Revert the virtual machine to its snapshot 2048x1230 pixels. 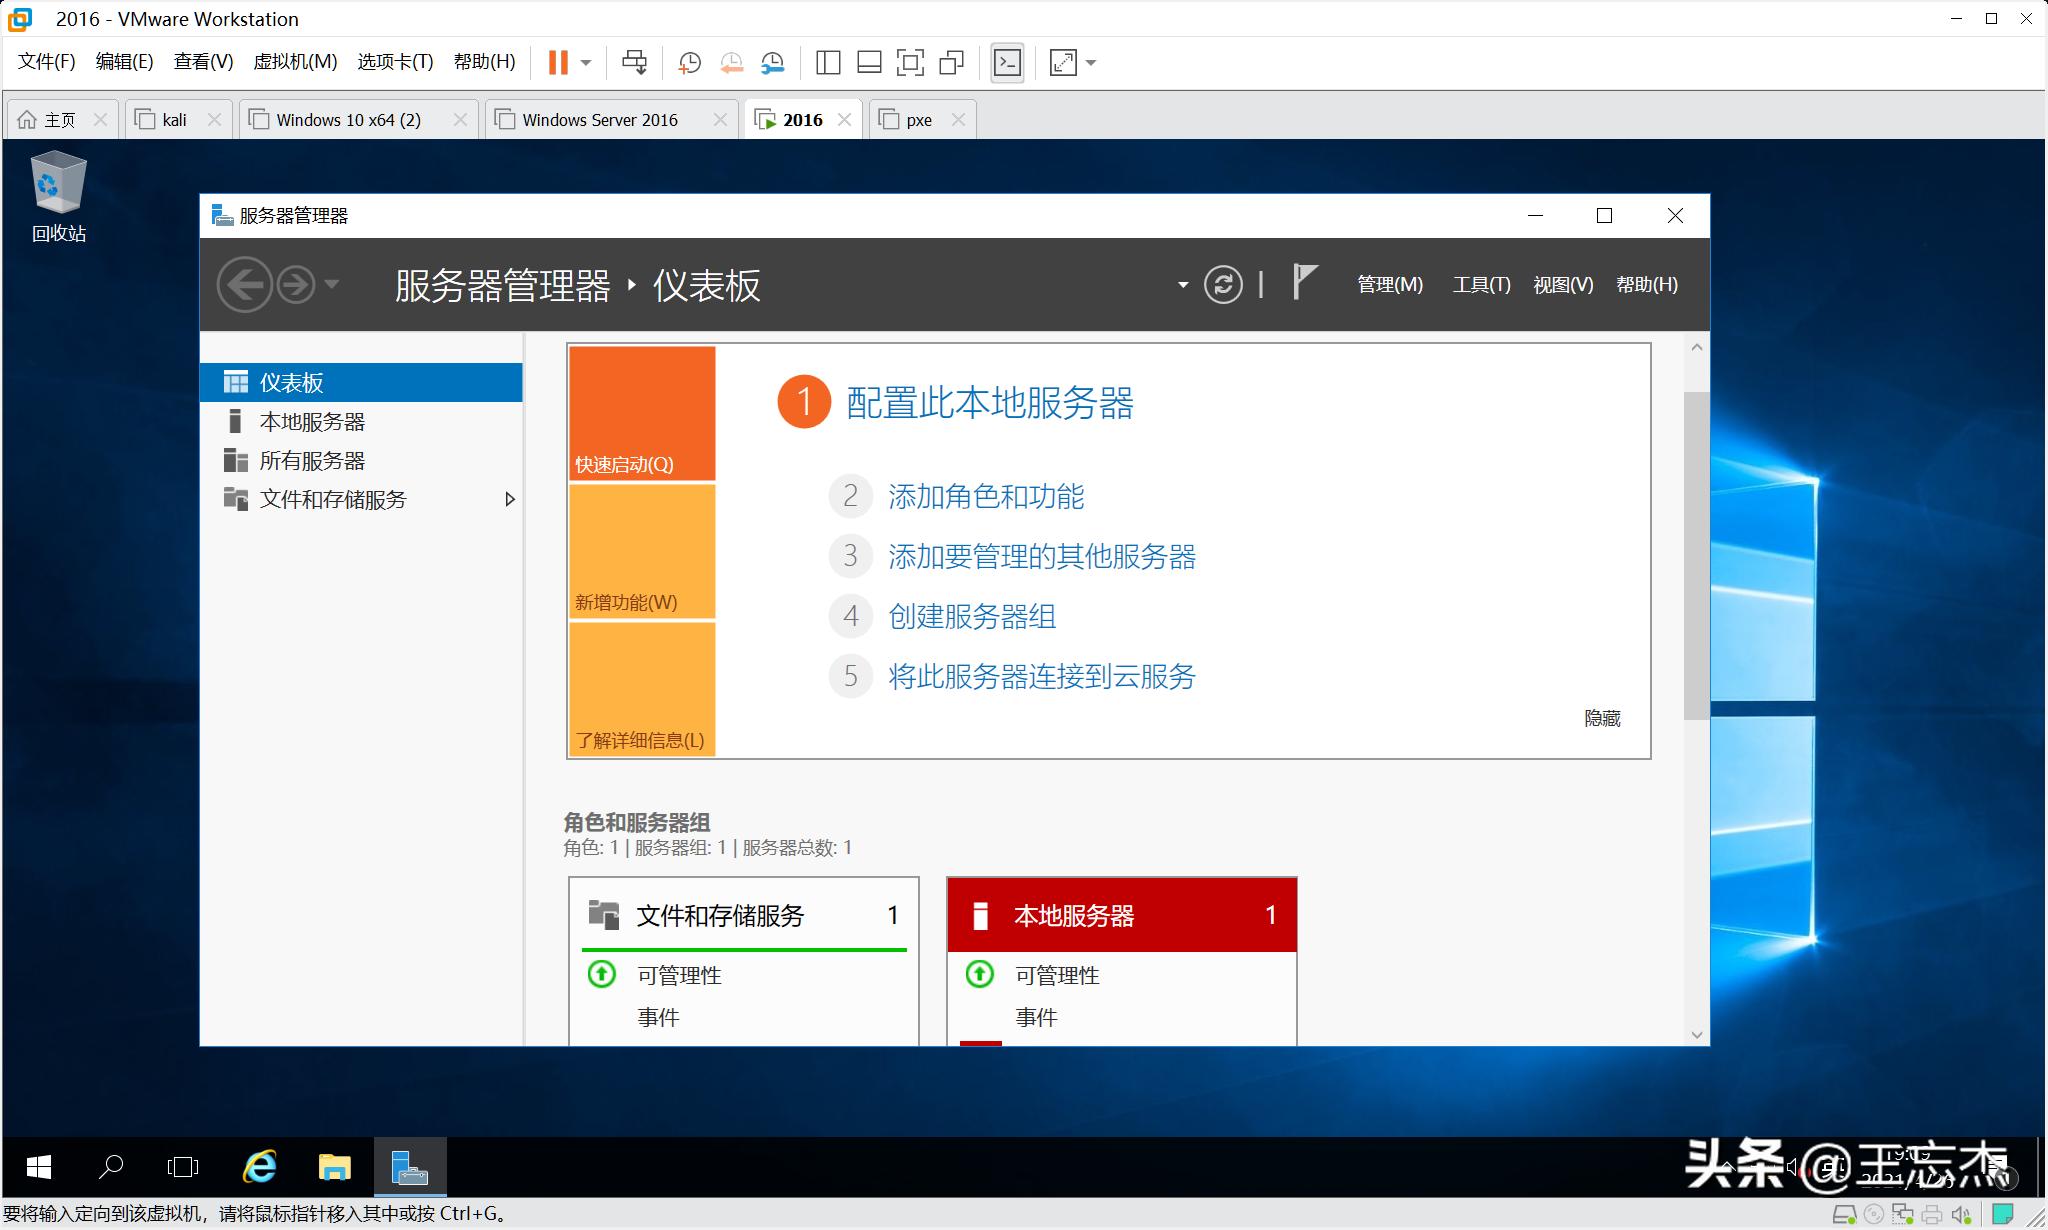(x=731, y=62)
